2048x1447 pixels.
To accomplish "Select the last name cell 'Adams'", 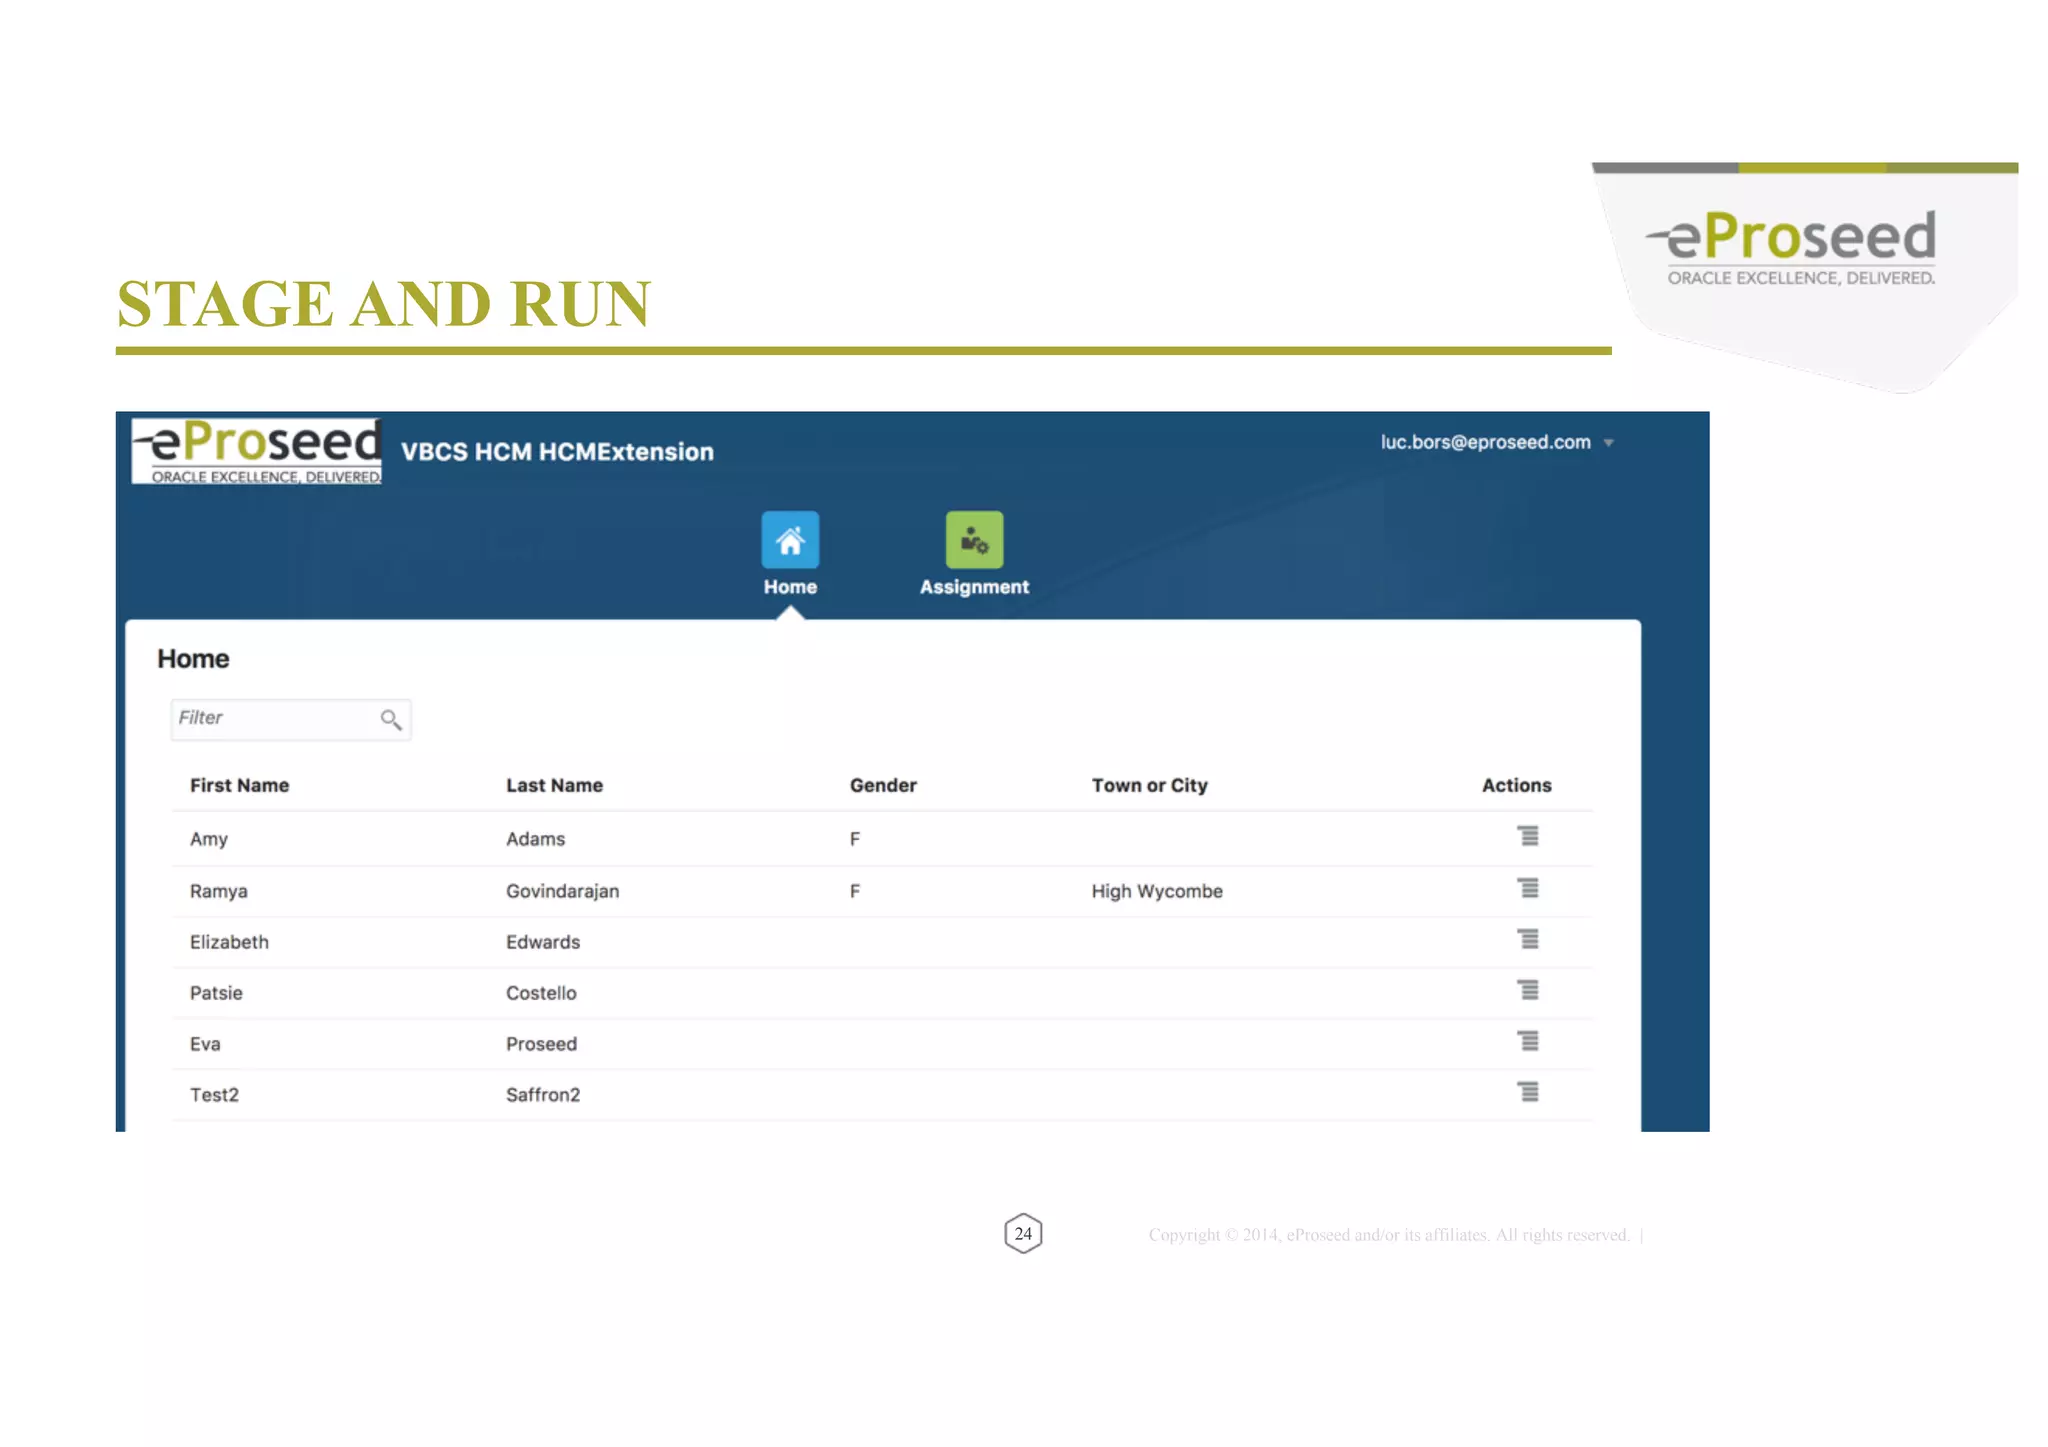I will click(x=535, y=839).
